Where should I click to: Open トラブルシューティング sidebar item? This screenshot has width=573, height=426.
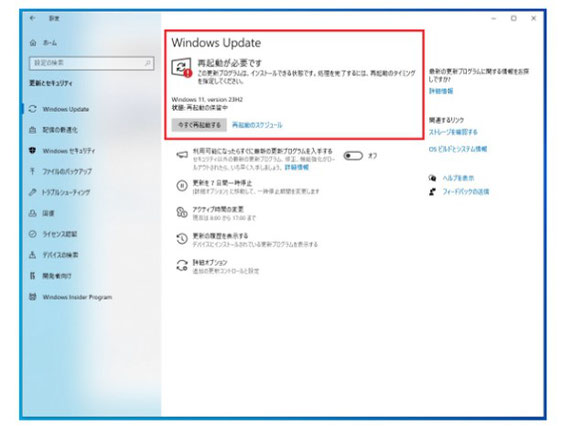(x=66, y=192)
